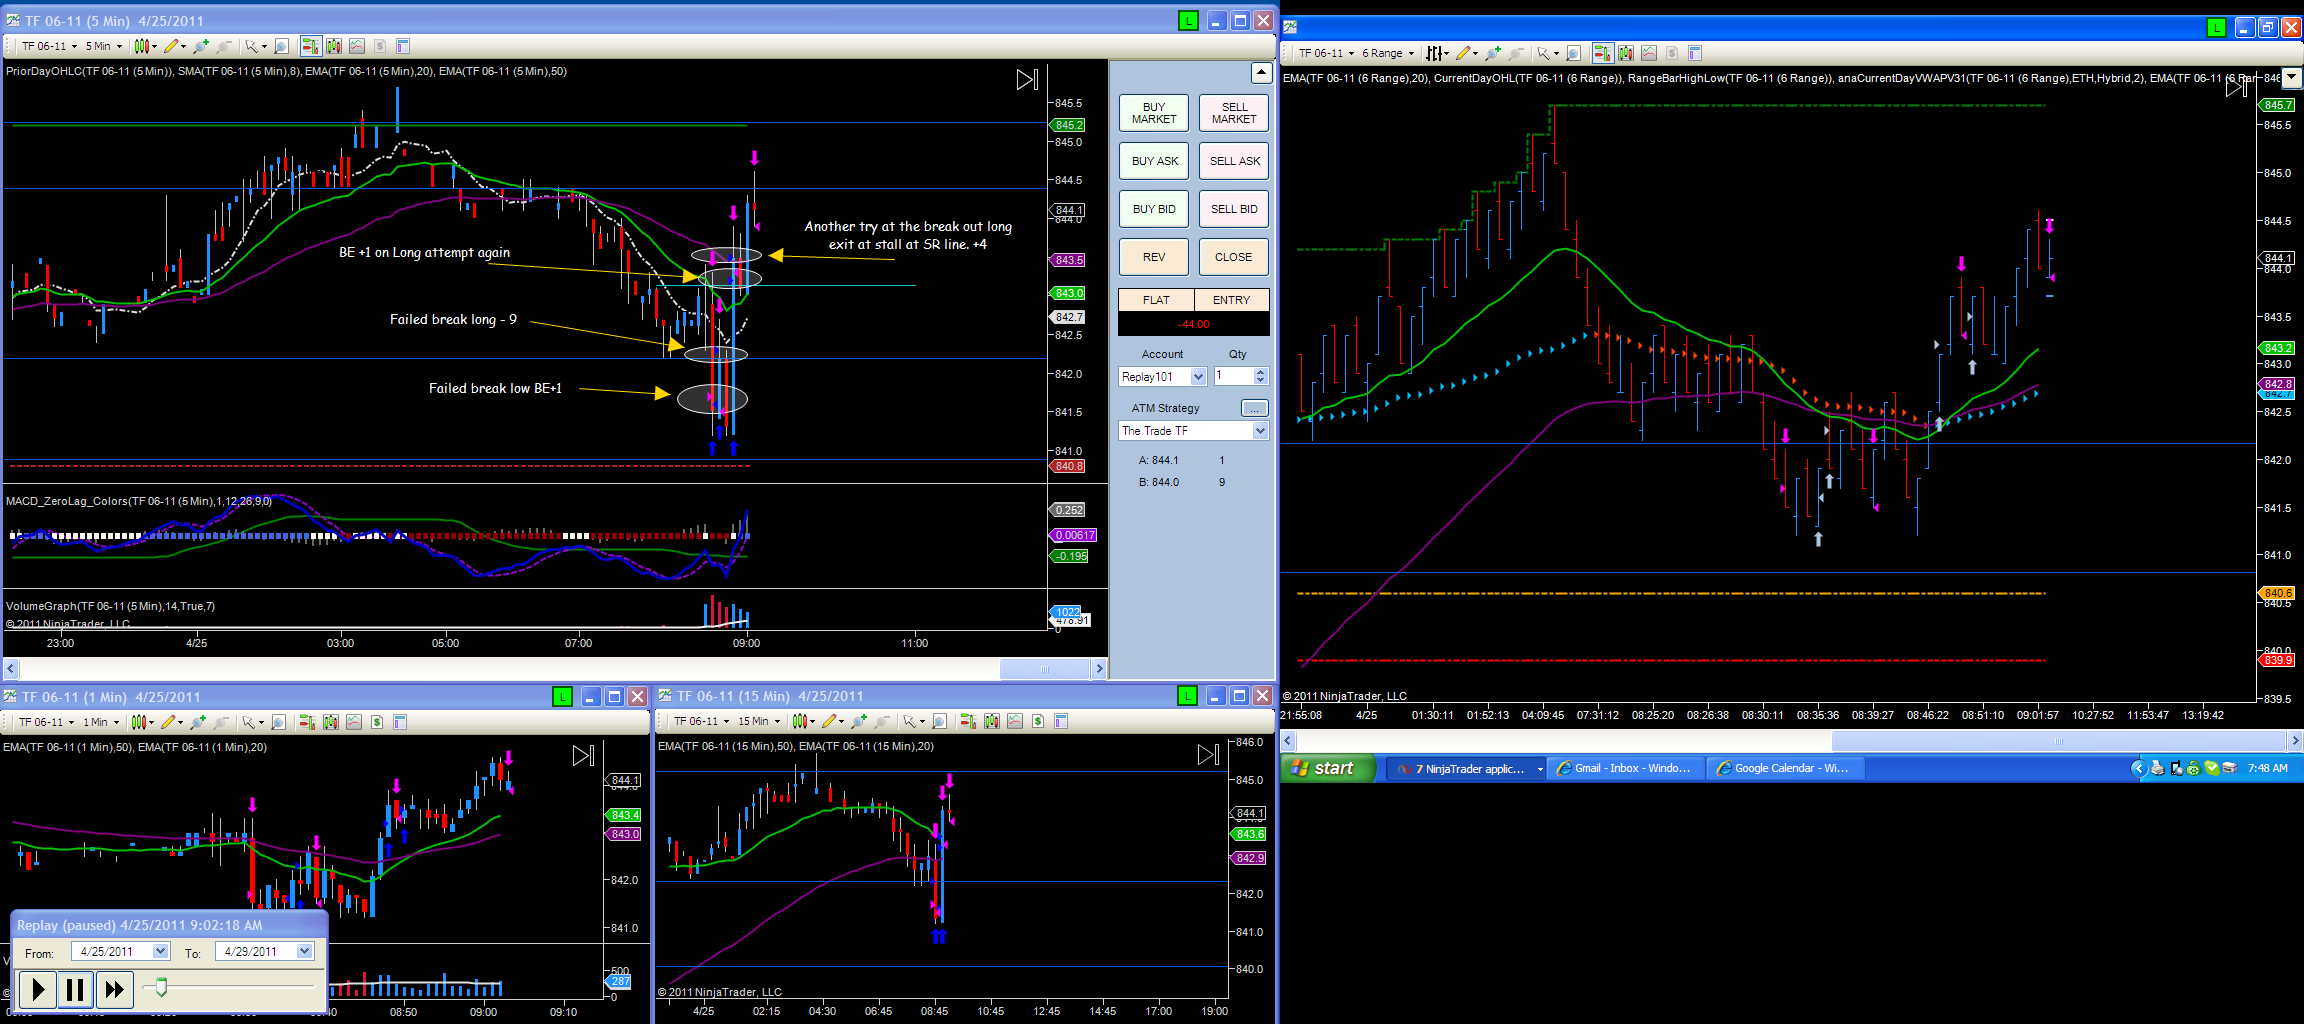Viewport: 2304px width, 1024px height.
Task: Toggle Chart Trader icon in 15 Min chart toolbar
Action: click(x=968, y=721)
